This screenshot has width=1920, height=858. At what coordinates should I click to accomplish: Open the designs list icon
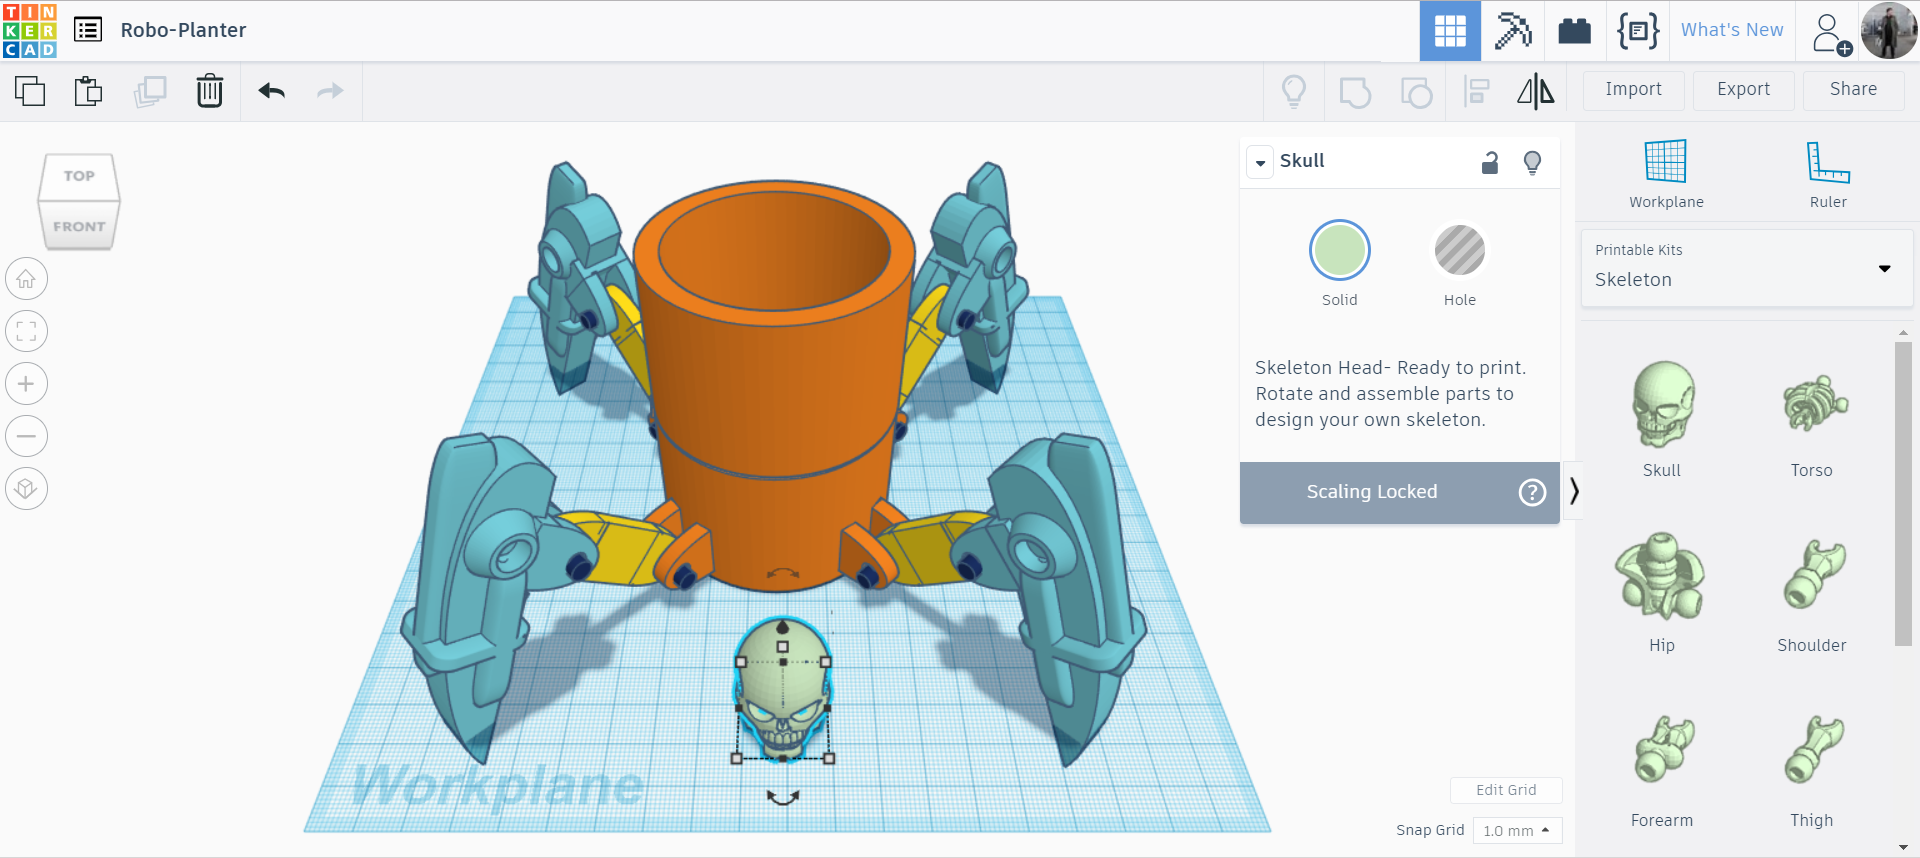click(88, 30)
